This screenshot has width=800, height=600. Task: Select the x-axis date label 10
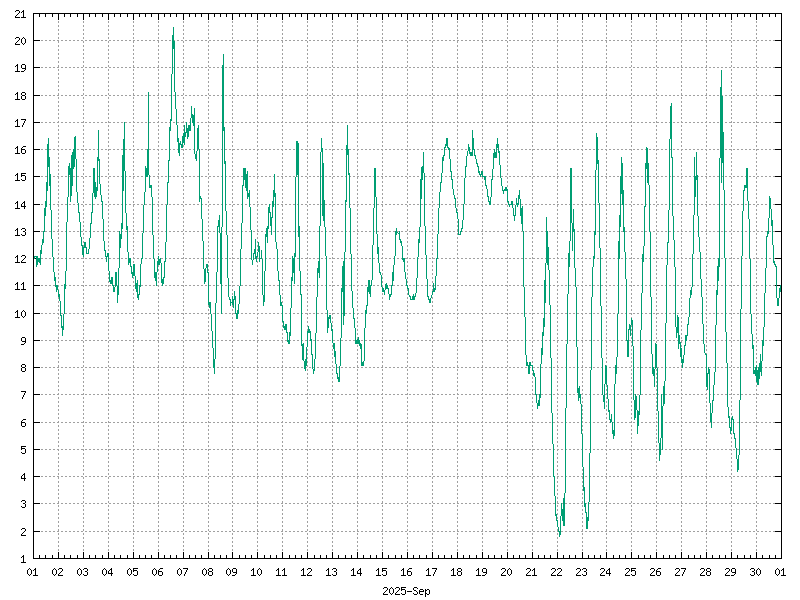257,572
